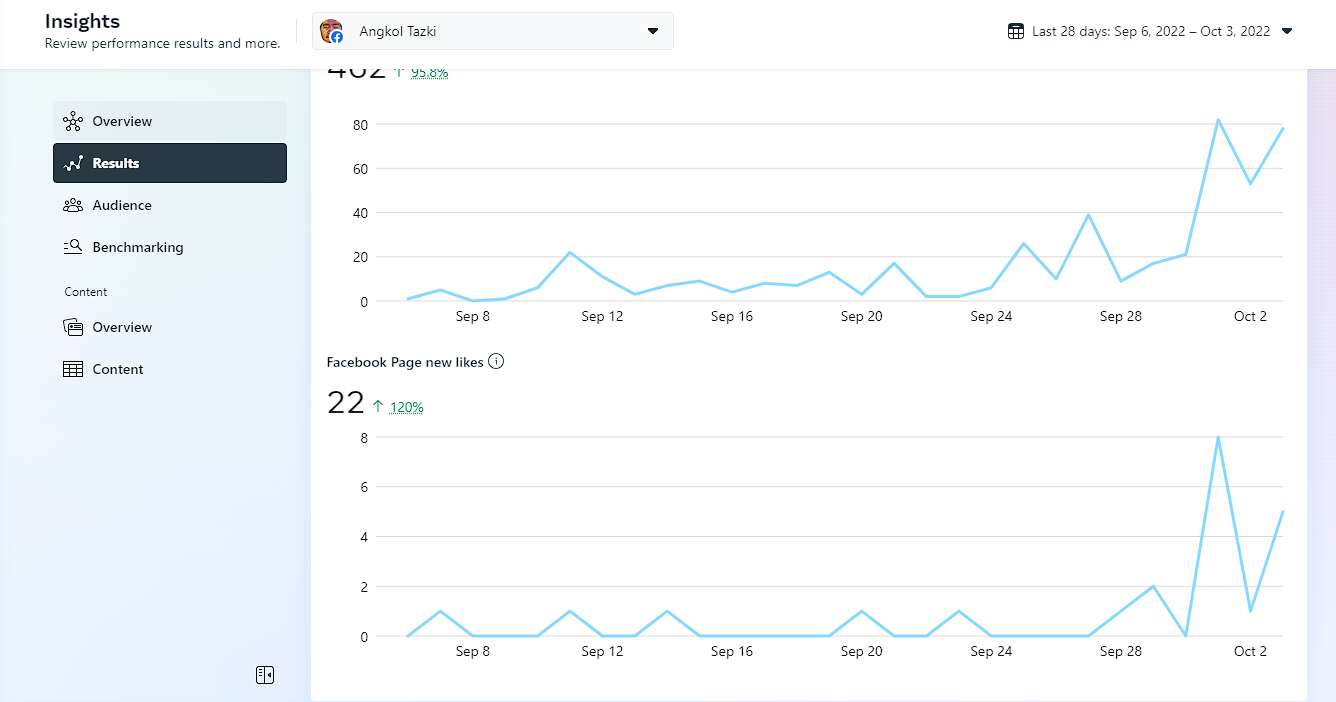Image resolution: width=1336 pixels, height=702 pixels.
Task: Go to the top Overview menu item
Action: pyautogui.click(x=122, y=121)
